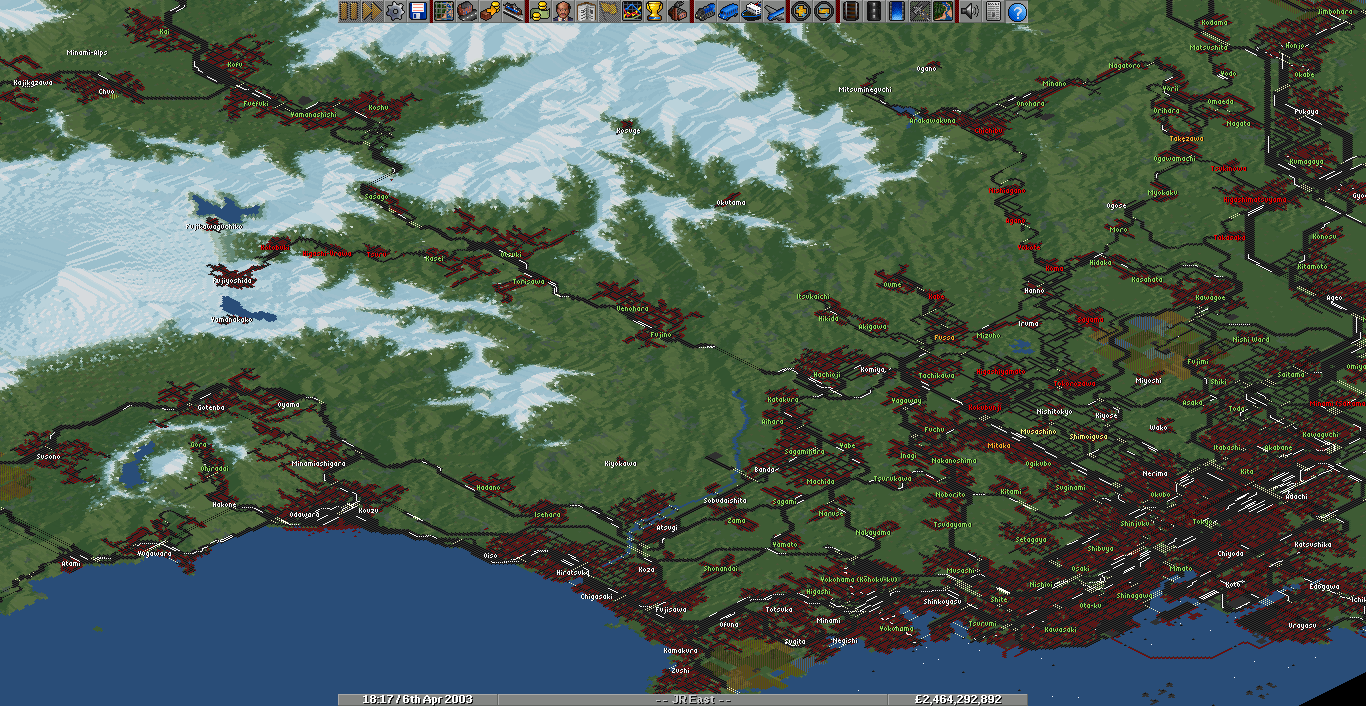Open the floppy disk save game menu

pos(418,12)
